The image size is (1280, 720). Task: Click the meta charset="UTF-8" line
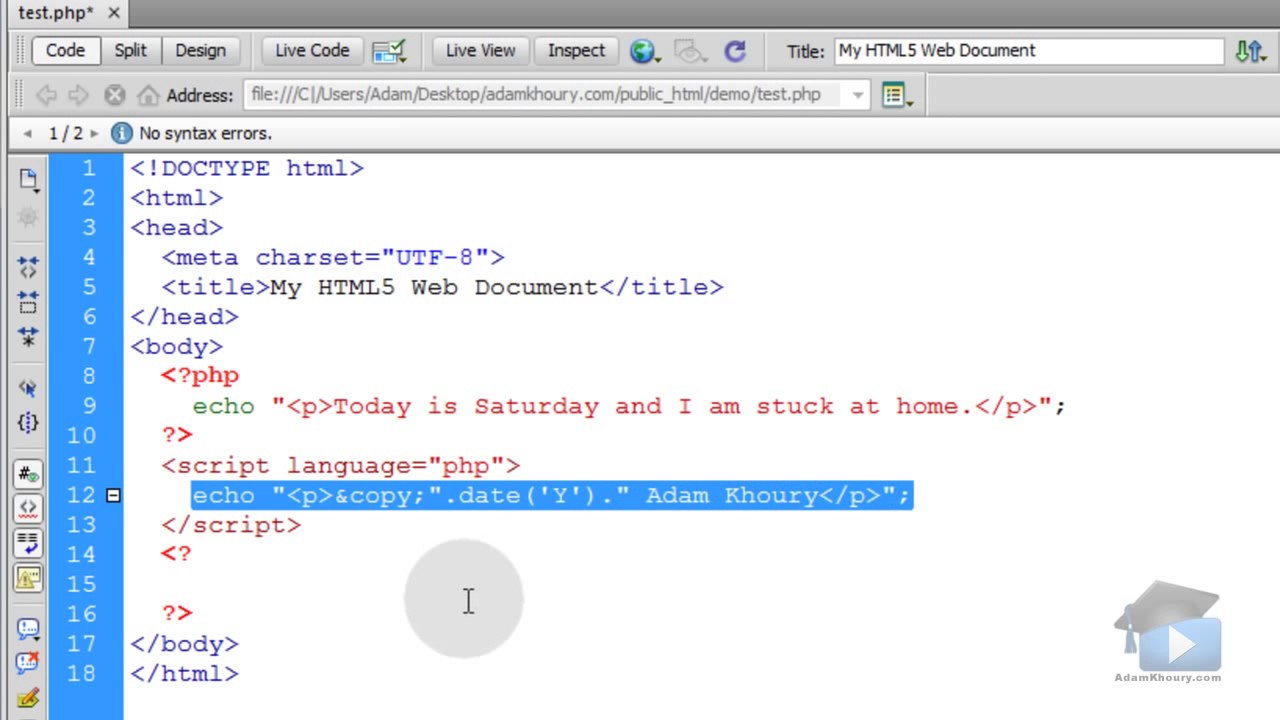[333, 257]
